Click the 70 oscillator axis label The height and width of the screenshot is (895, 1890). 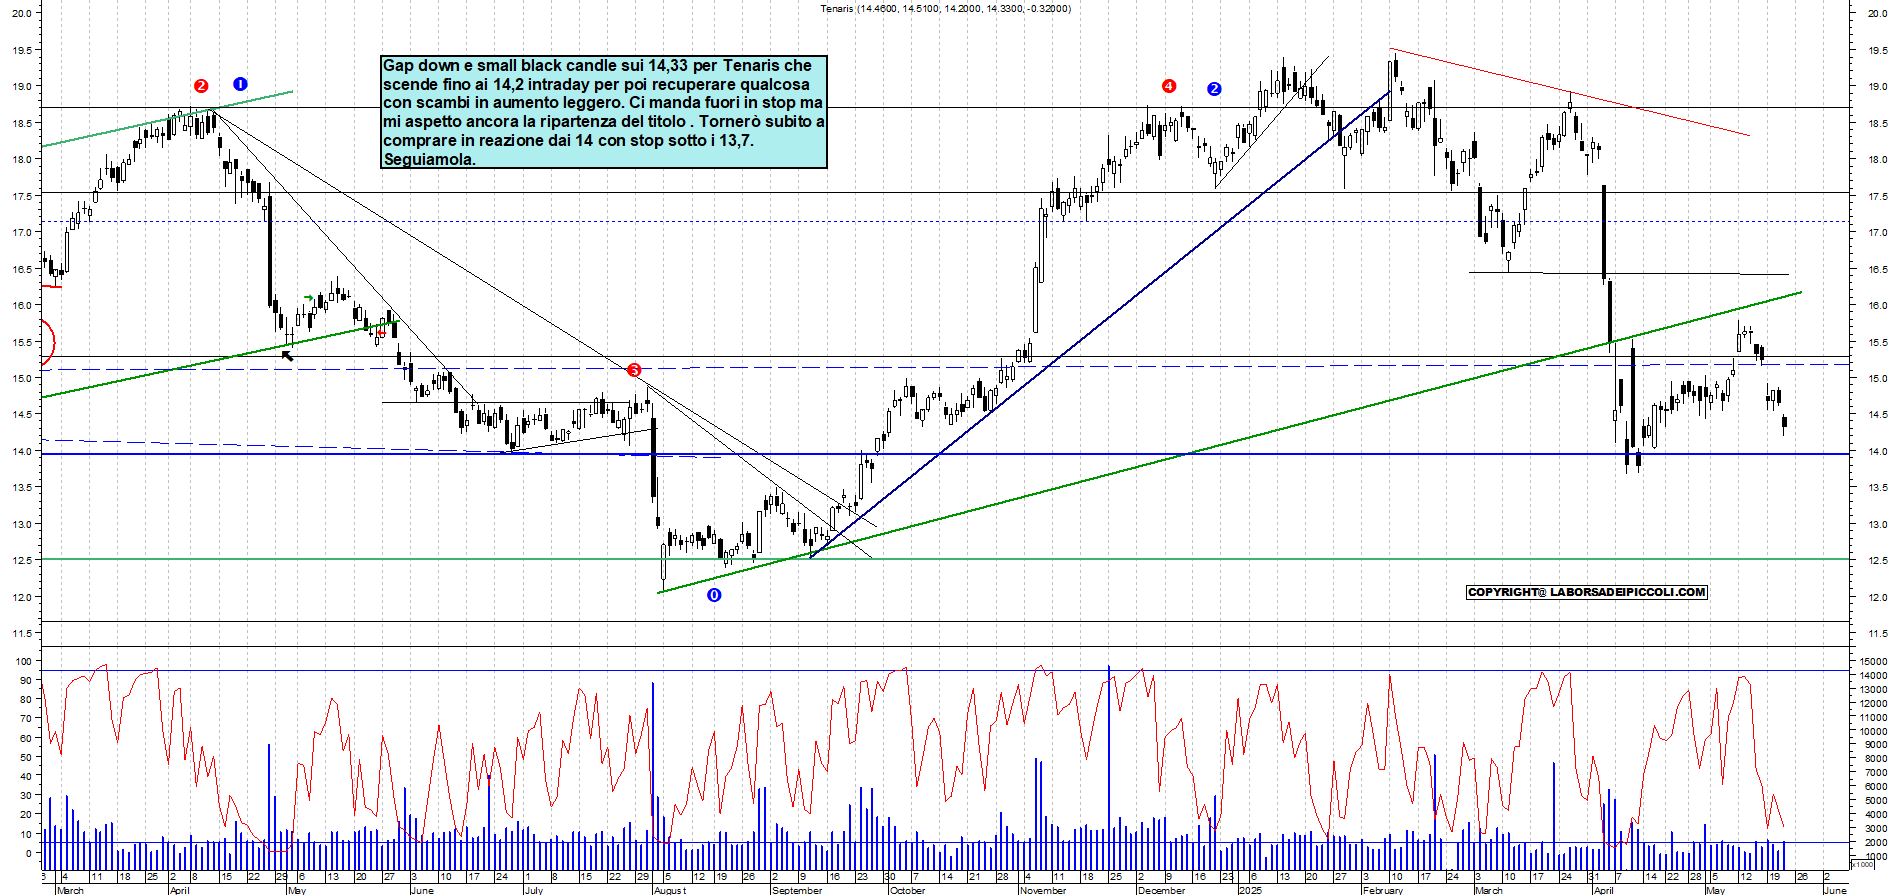(26, 719)
